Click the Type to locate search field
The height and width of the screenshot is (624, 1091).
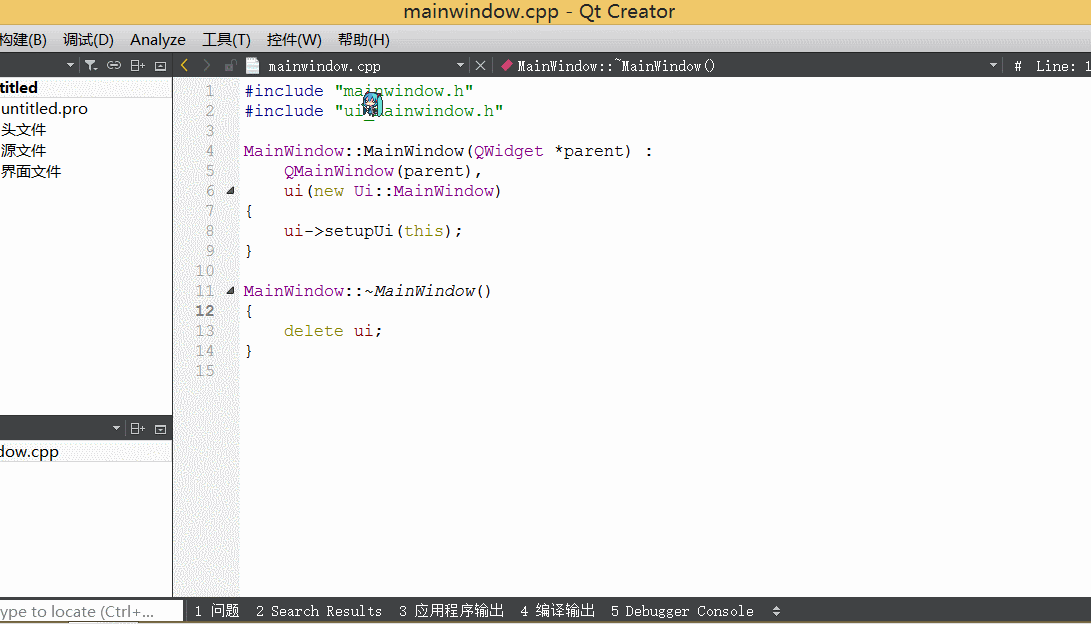click(x=90, y=610)
